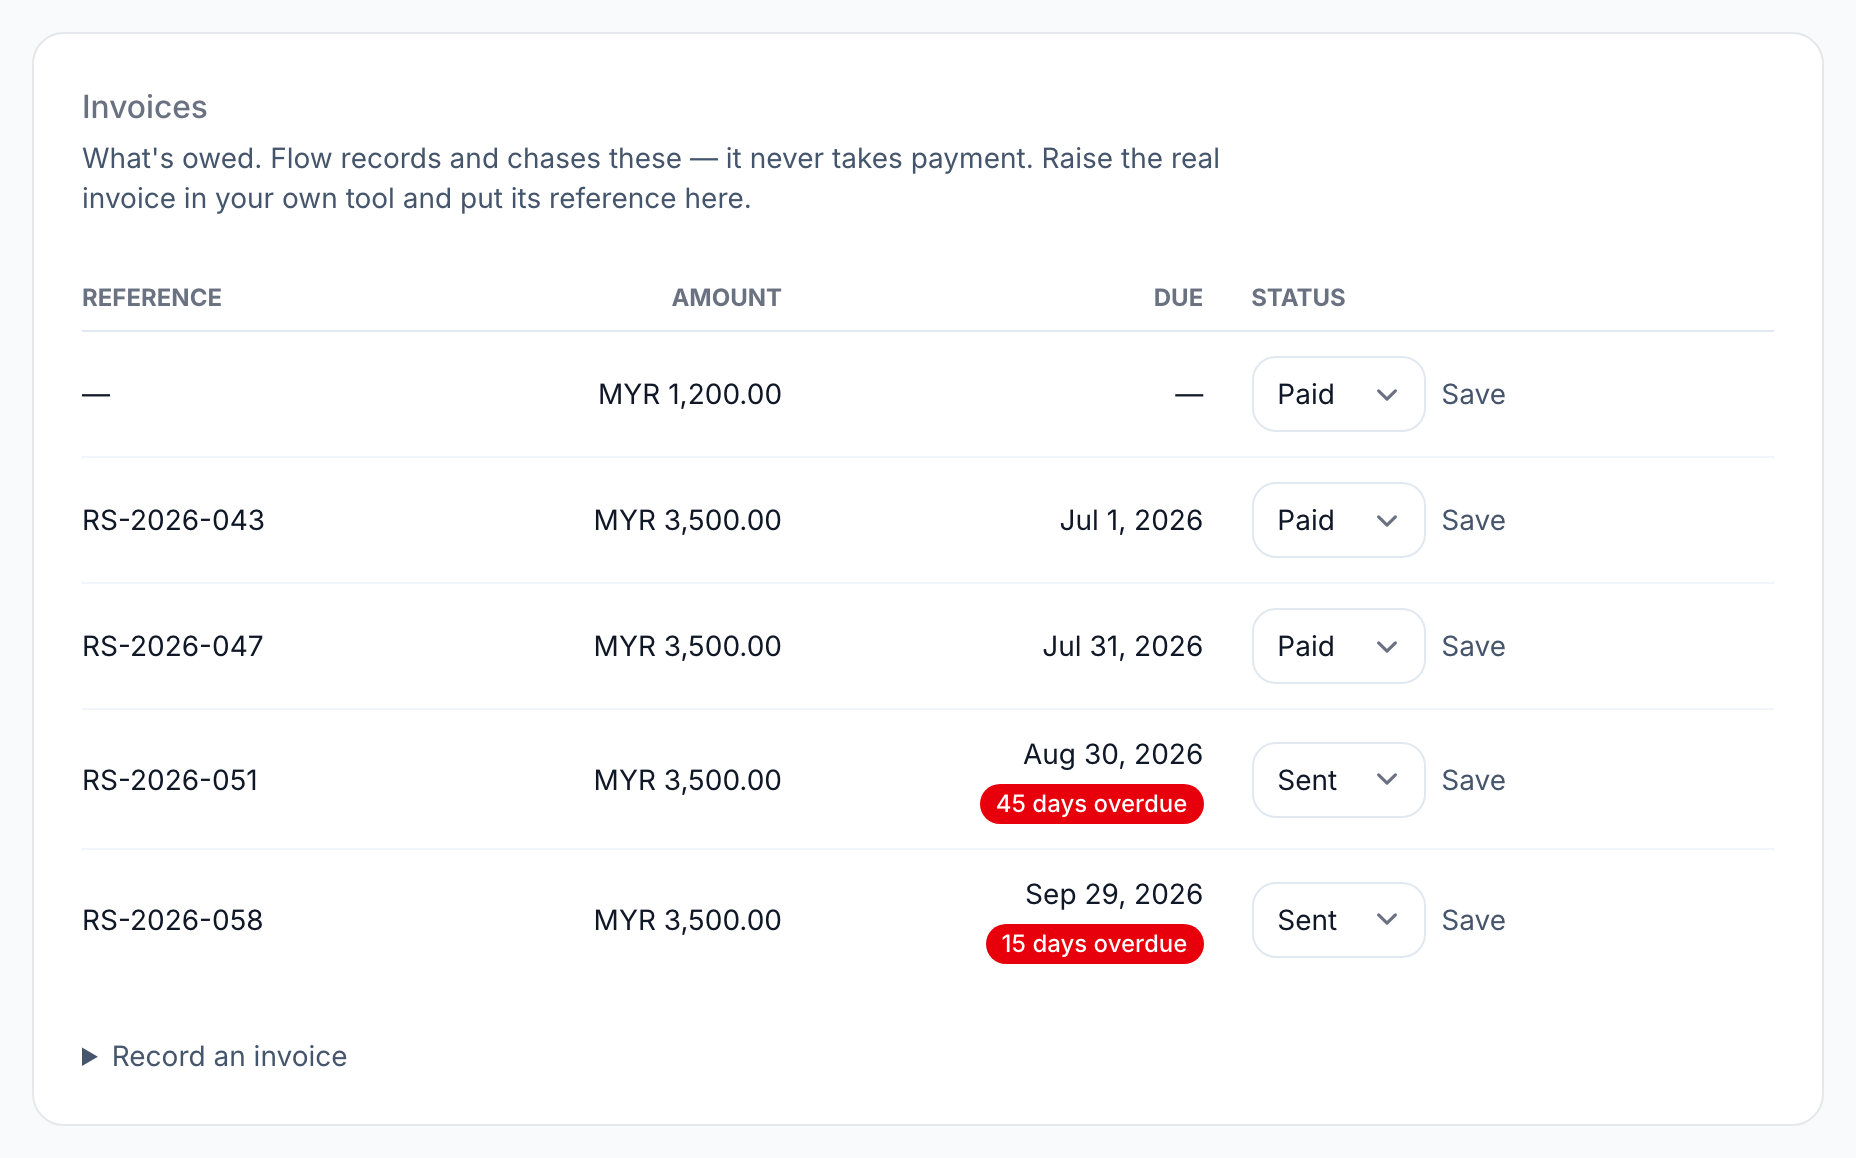Click the MYR 3,500.00 amount for RS-2026-058

687,920
